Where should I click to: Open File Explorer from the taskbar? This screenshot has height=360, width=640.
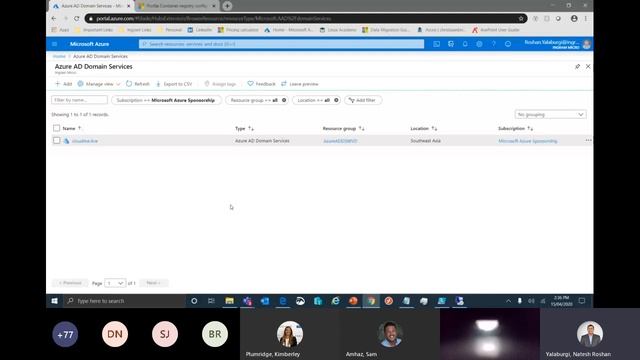tap(229, 301)
